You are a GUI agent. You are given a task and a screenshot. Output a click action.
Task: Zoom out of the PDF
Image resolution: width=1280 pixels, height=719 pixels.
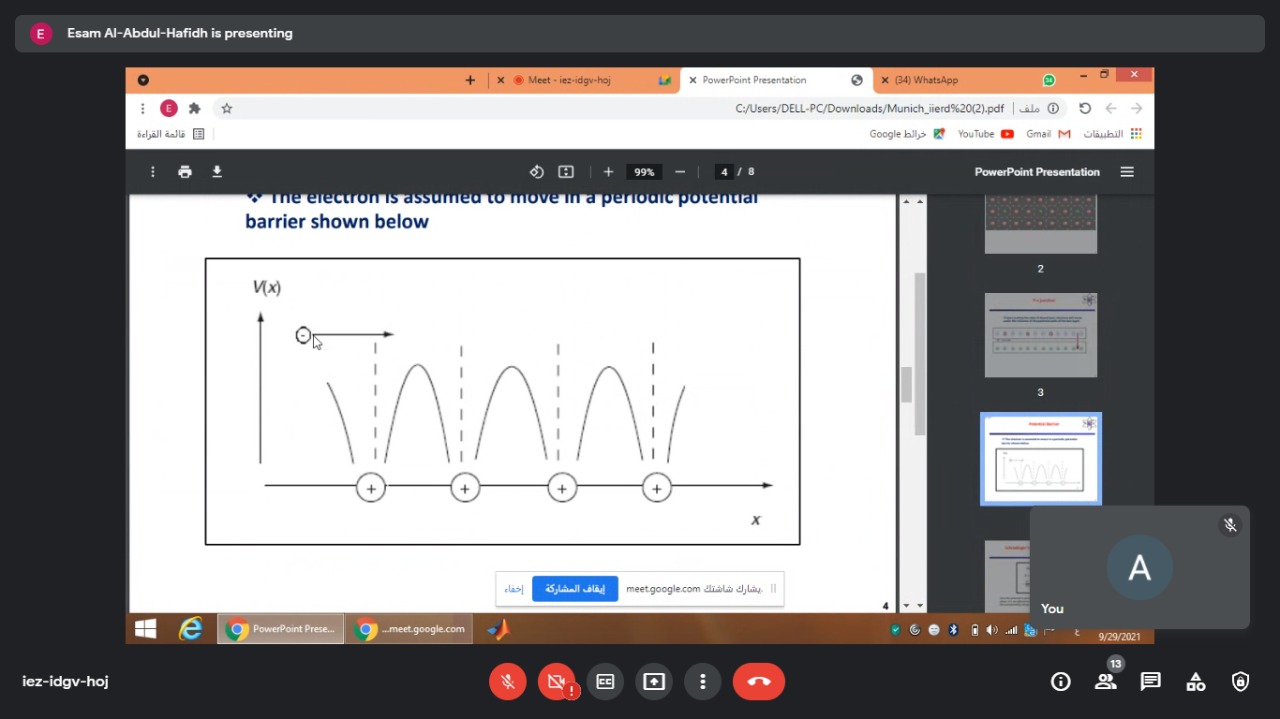(x=680, y=172)
